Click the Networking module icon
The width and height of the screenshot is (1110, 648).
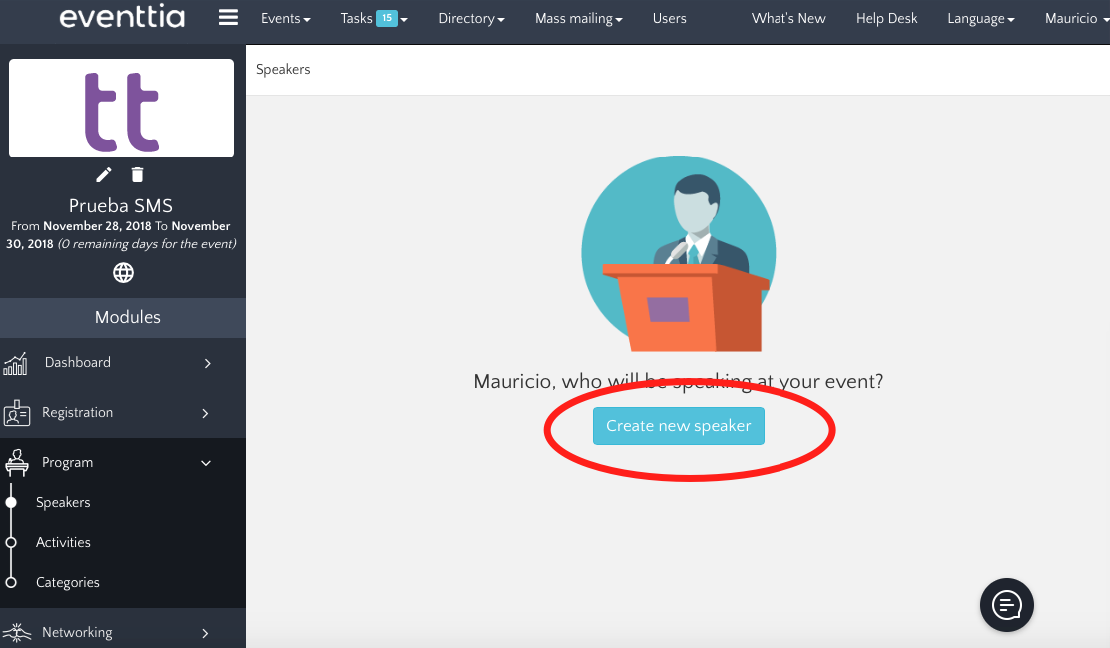tap(16, 632)
